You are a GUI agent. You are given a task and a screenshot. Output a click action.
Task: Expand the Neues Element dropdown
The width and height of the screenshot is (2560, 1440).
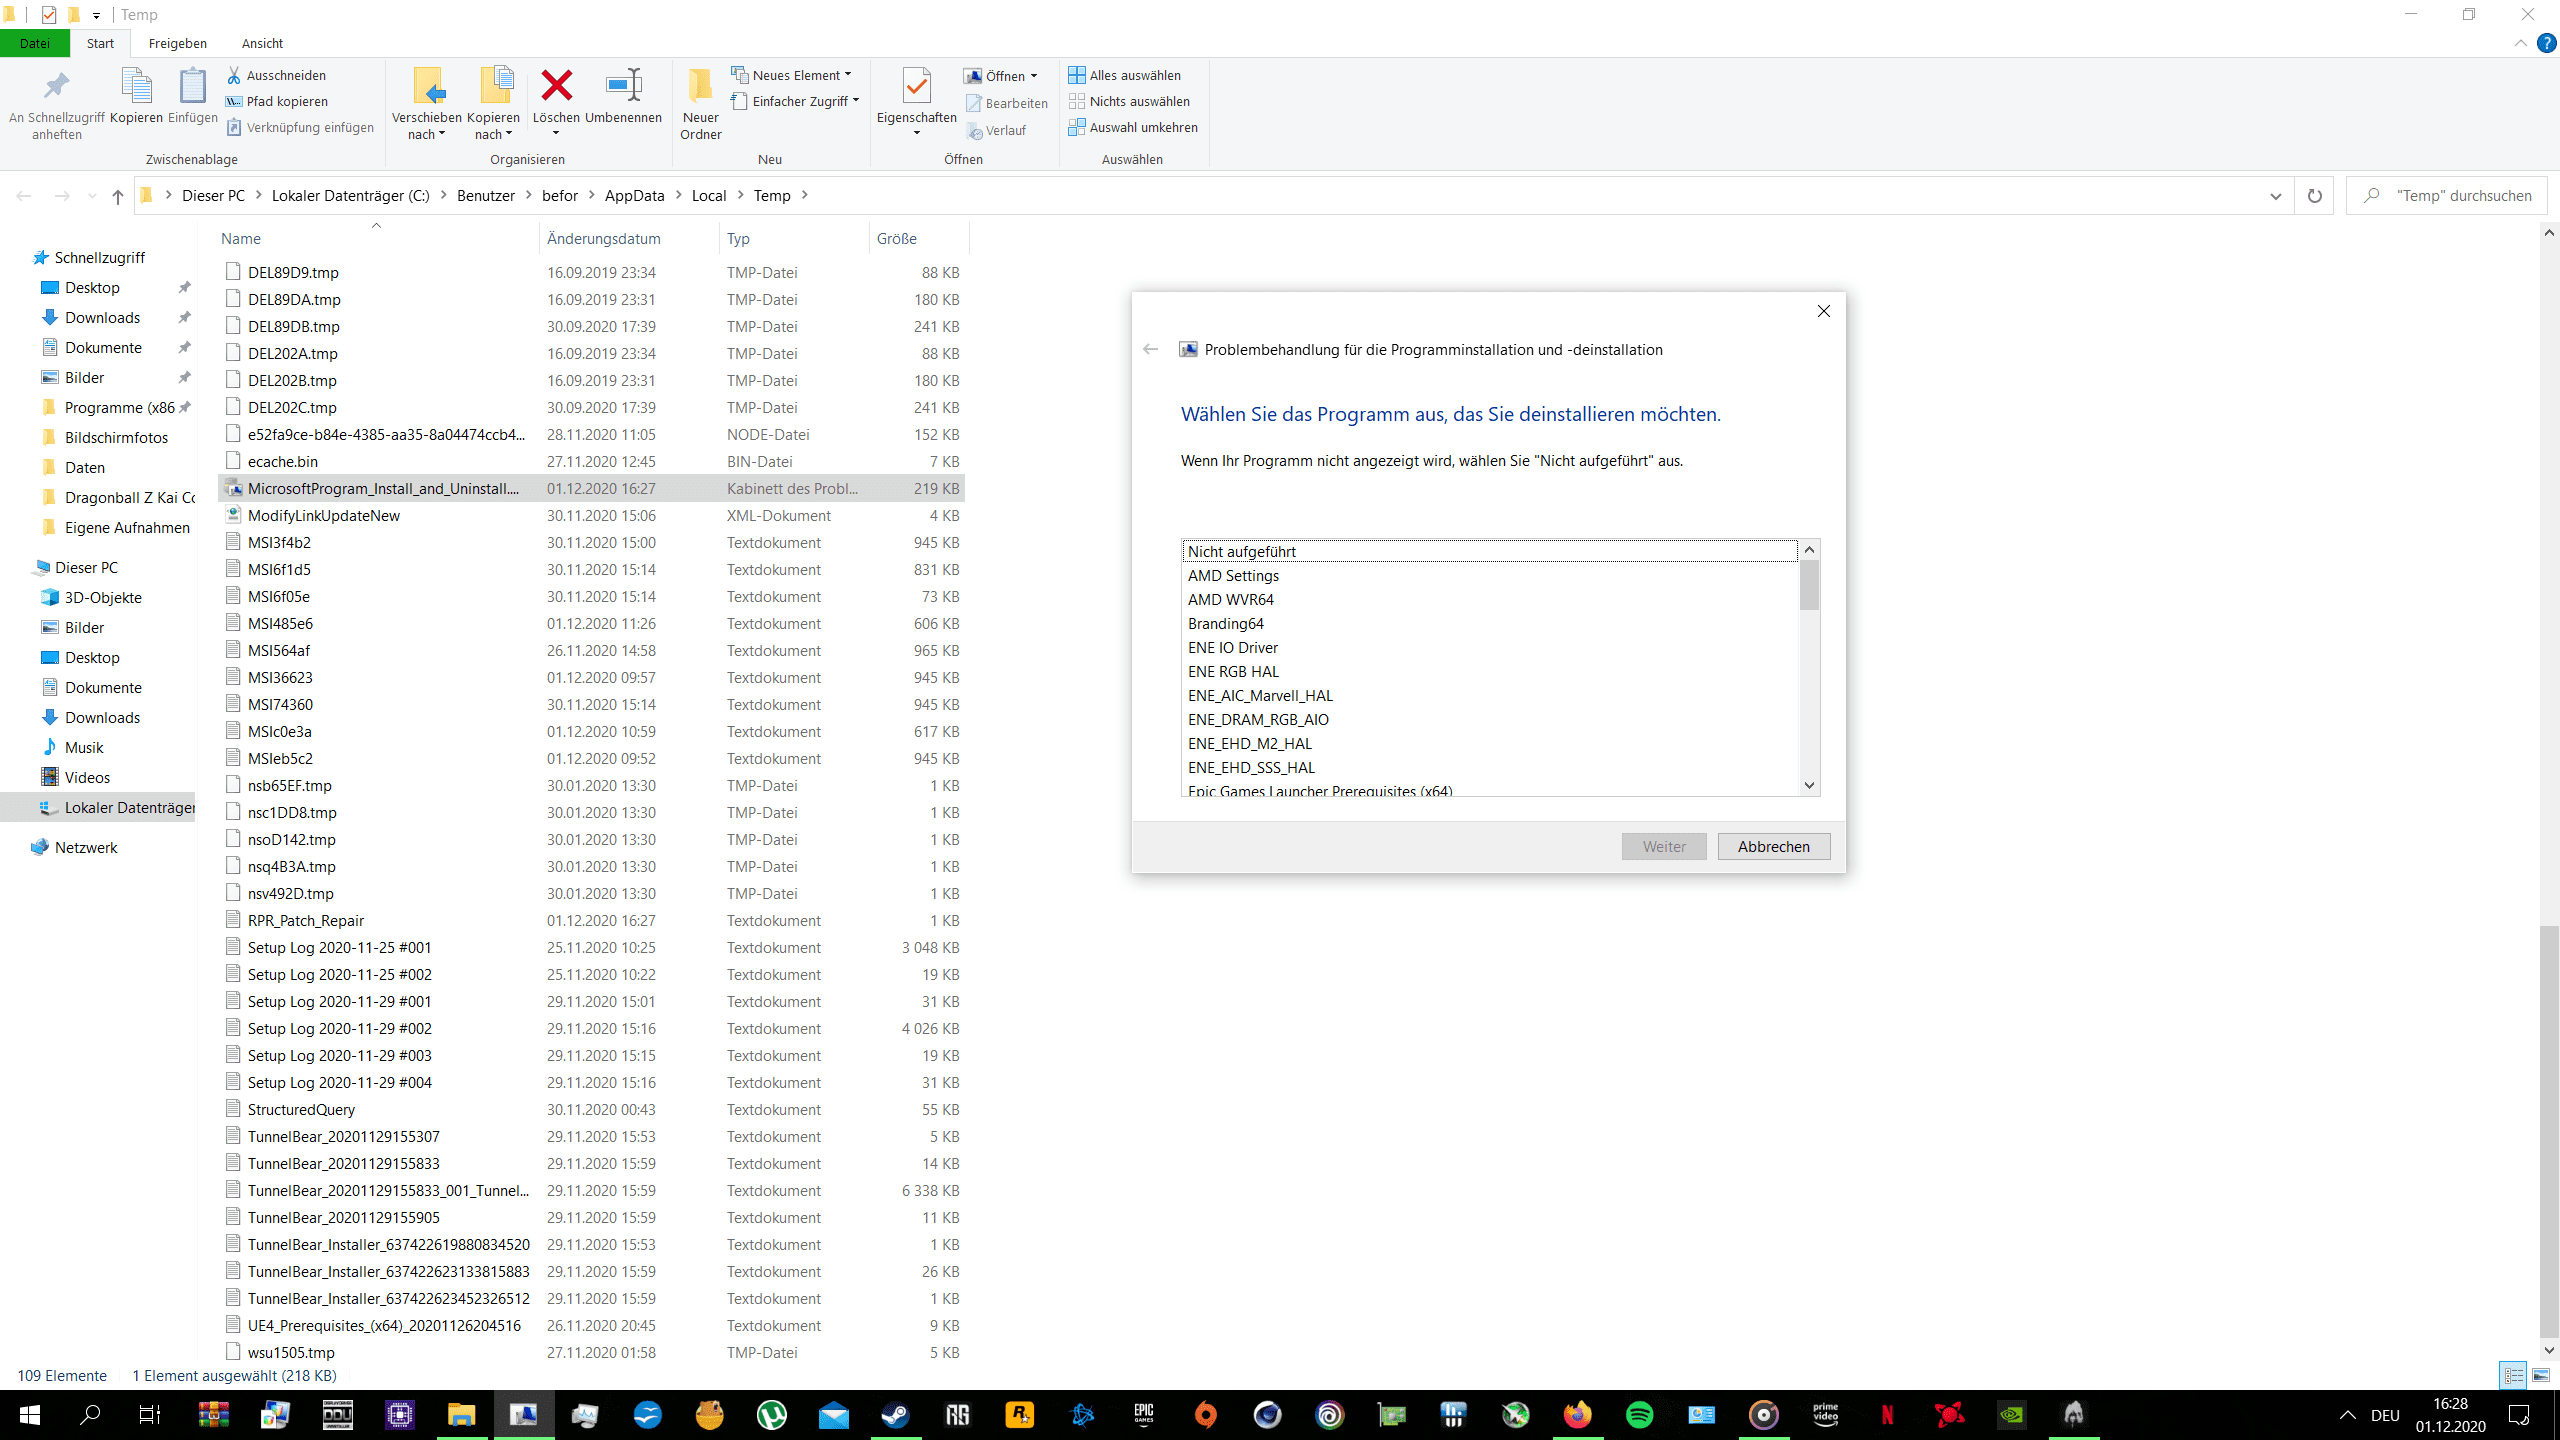pyautogui.click(x=792, y=75)
